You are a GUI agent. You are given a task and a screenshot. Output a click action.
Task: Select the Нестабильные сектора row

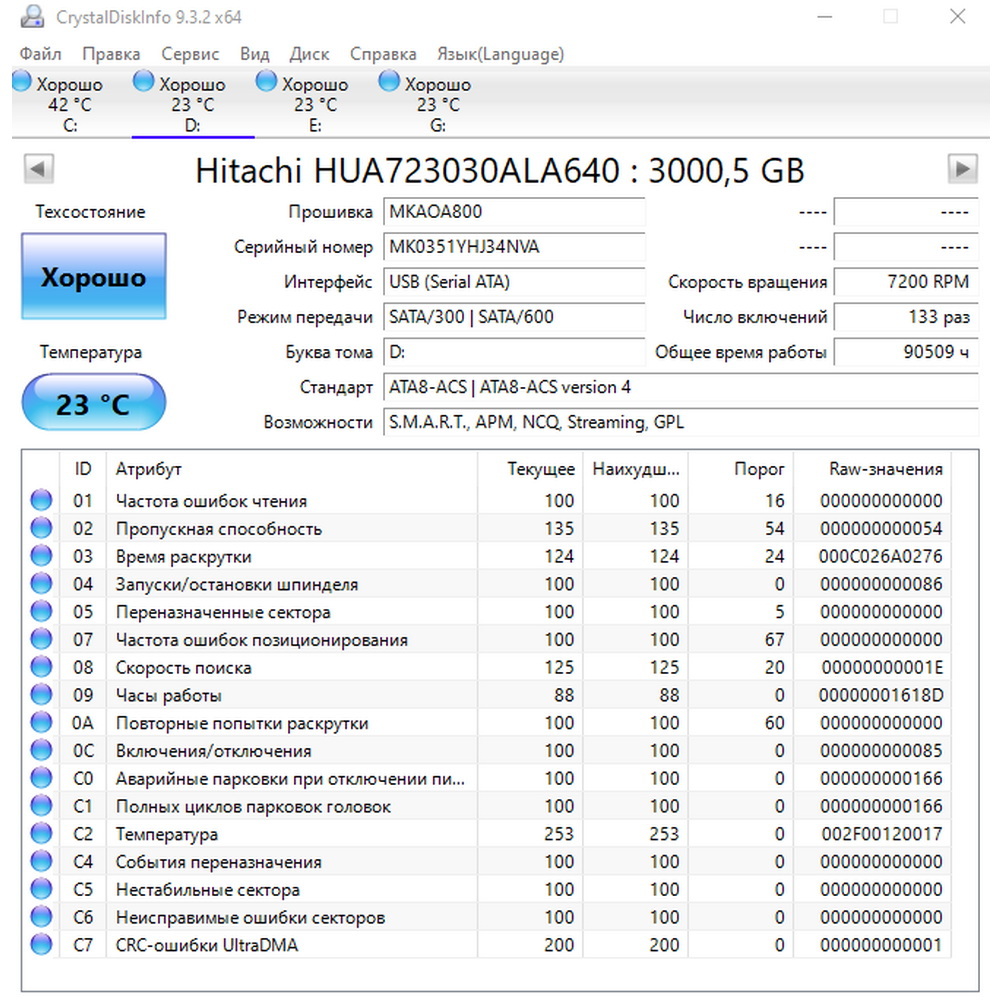(489, 889)
